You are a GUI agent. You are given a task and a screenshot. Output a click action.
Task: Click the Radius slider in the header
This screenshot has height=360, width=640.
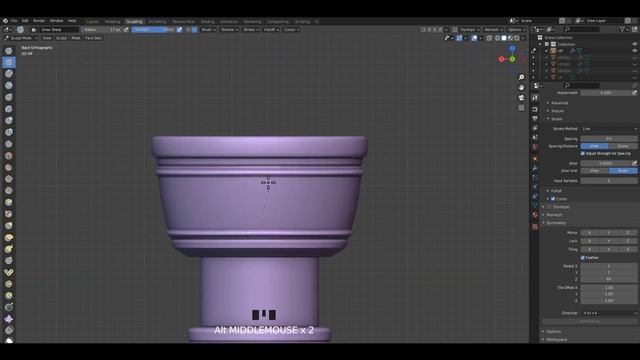[102, 29]
